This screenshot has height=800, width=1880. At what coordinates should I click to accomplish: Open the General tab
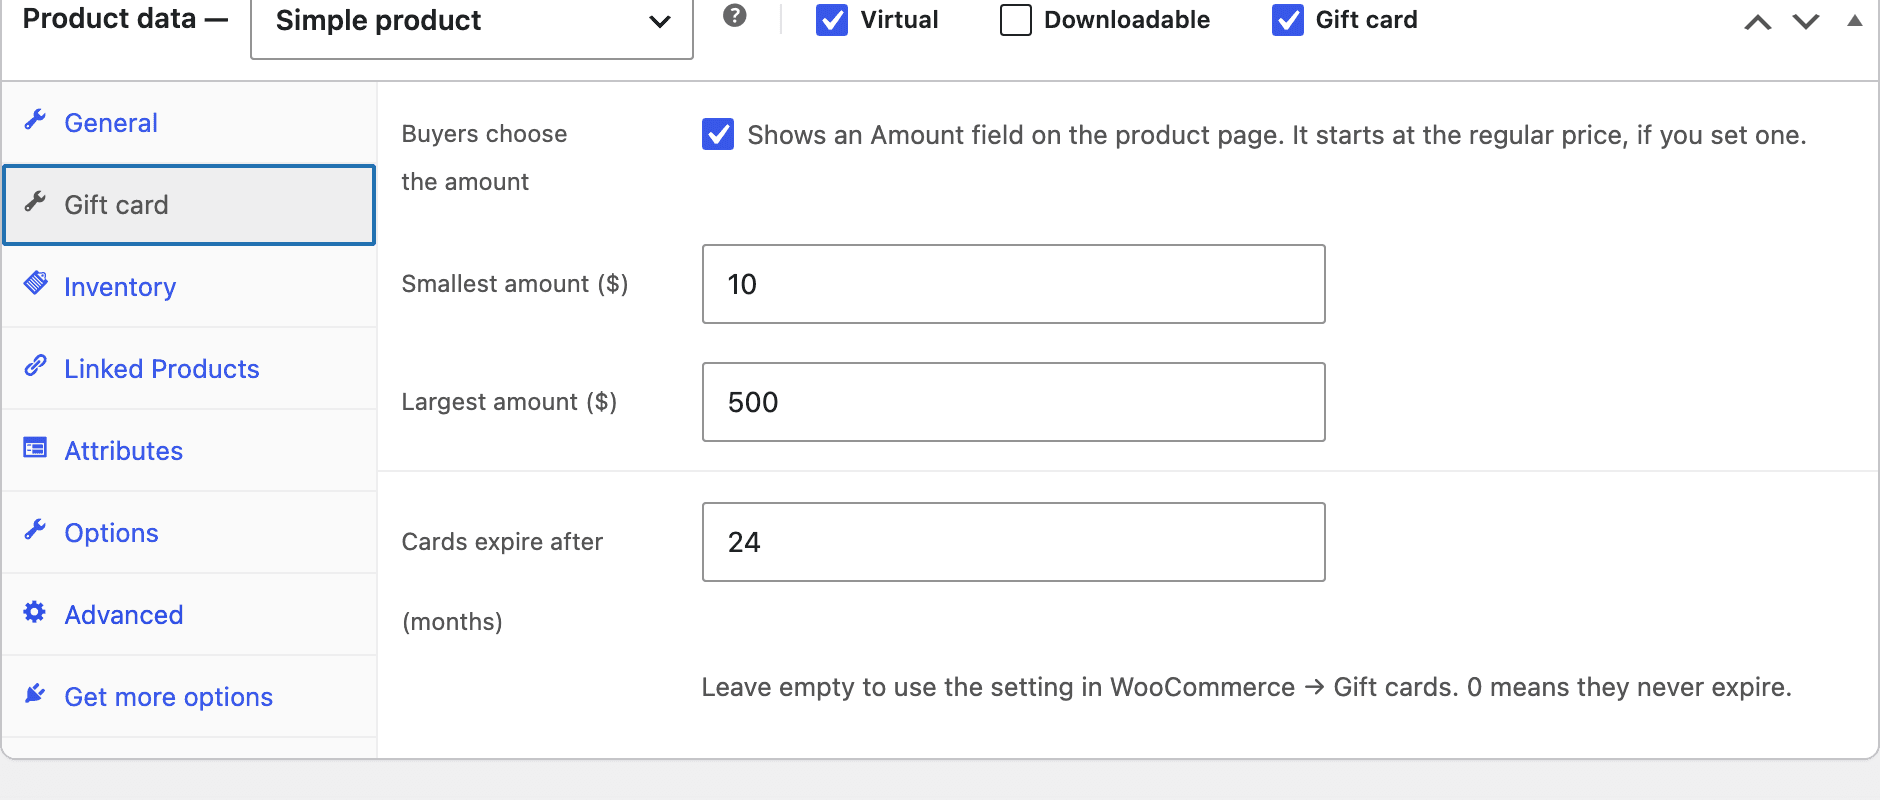(x=189, y=123)
